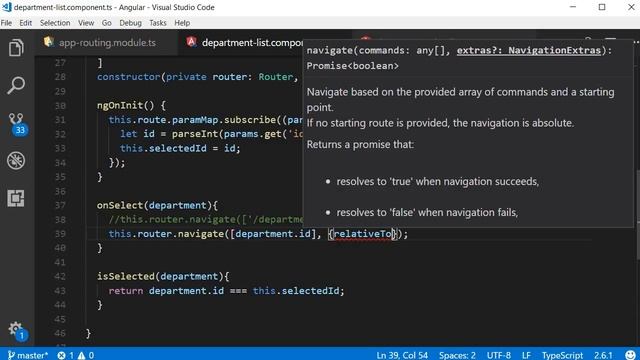
Task: Close the VS Code window
Action: tap(631, 7)
